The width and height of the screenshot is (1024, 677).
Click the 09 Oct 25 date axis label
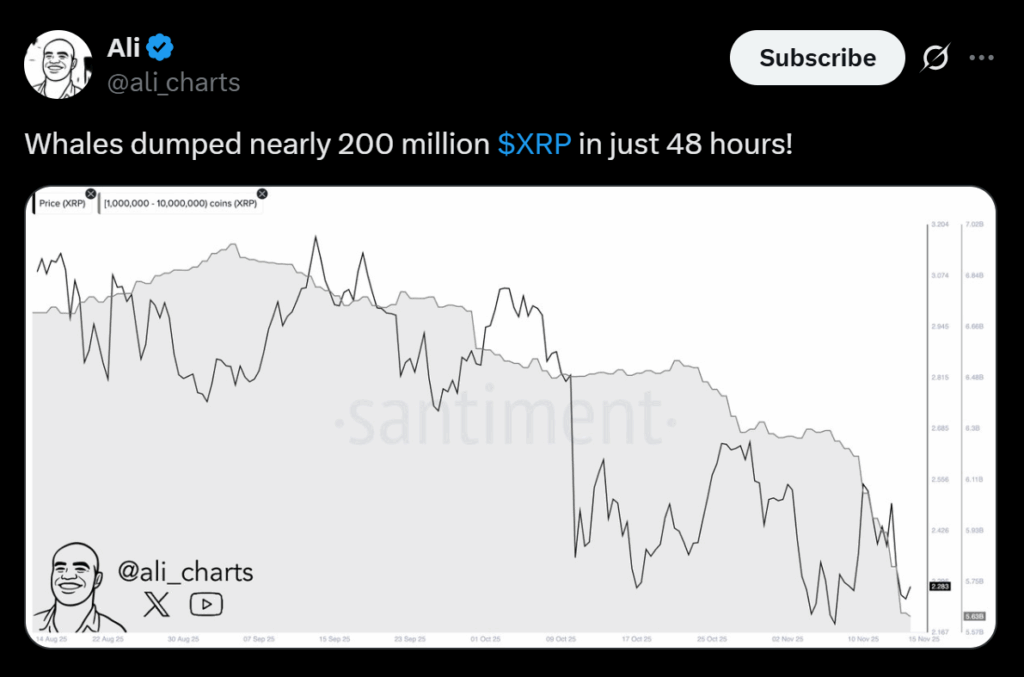coord(560,638)
